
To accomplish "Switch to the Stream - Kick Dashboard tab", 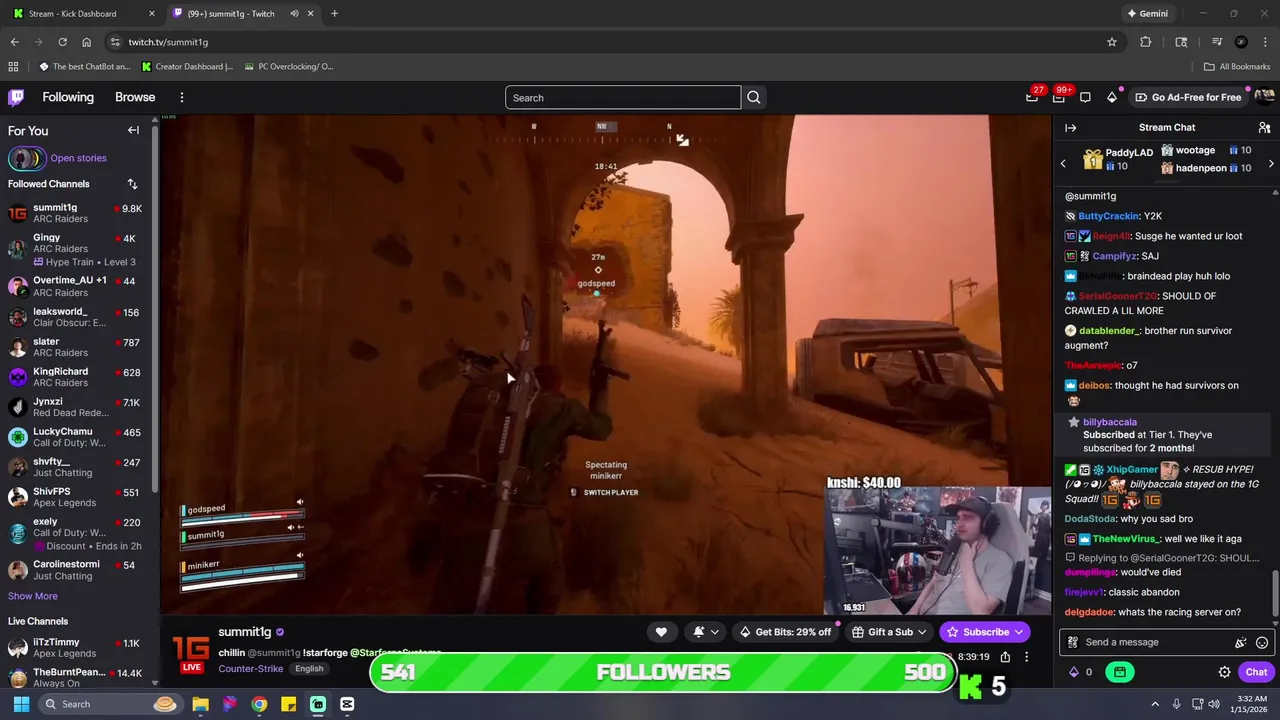I will (83, 13).
